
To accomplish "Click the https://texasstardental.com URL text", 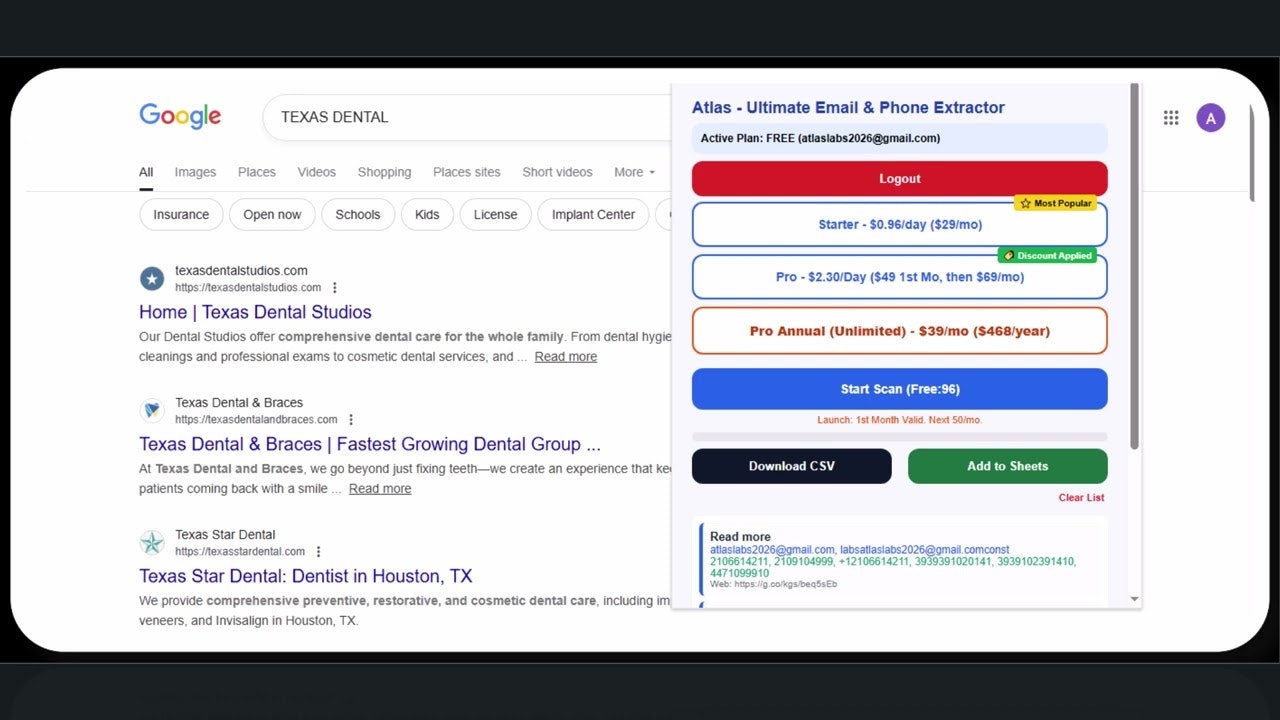I will 240,552.
